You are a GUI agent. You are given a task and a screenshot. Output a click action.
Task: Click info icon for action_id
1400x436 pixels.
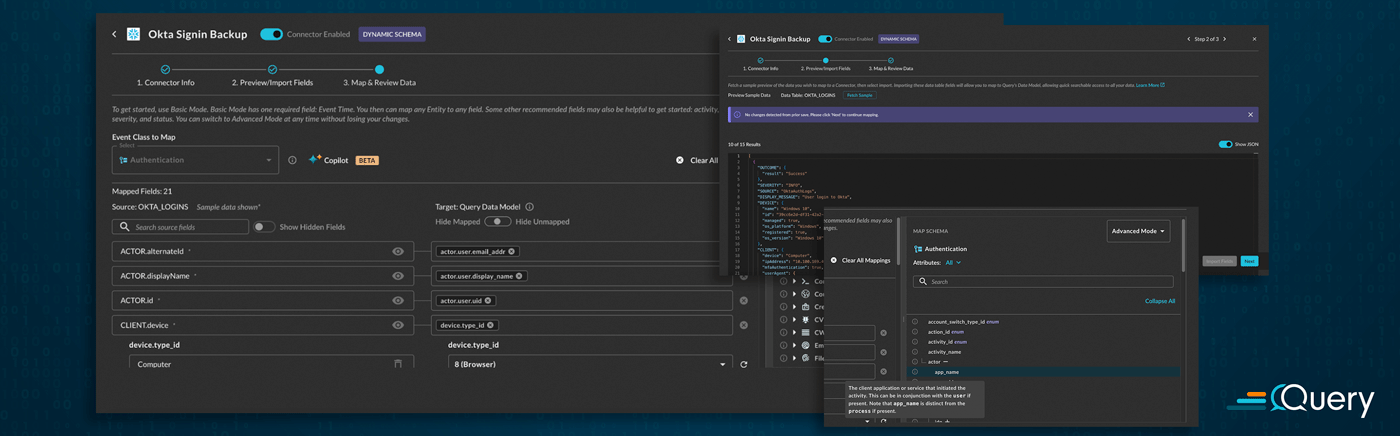[915, 332]
